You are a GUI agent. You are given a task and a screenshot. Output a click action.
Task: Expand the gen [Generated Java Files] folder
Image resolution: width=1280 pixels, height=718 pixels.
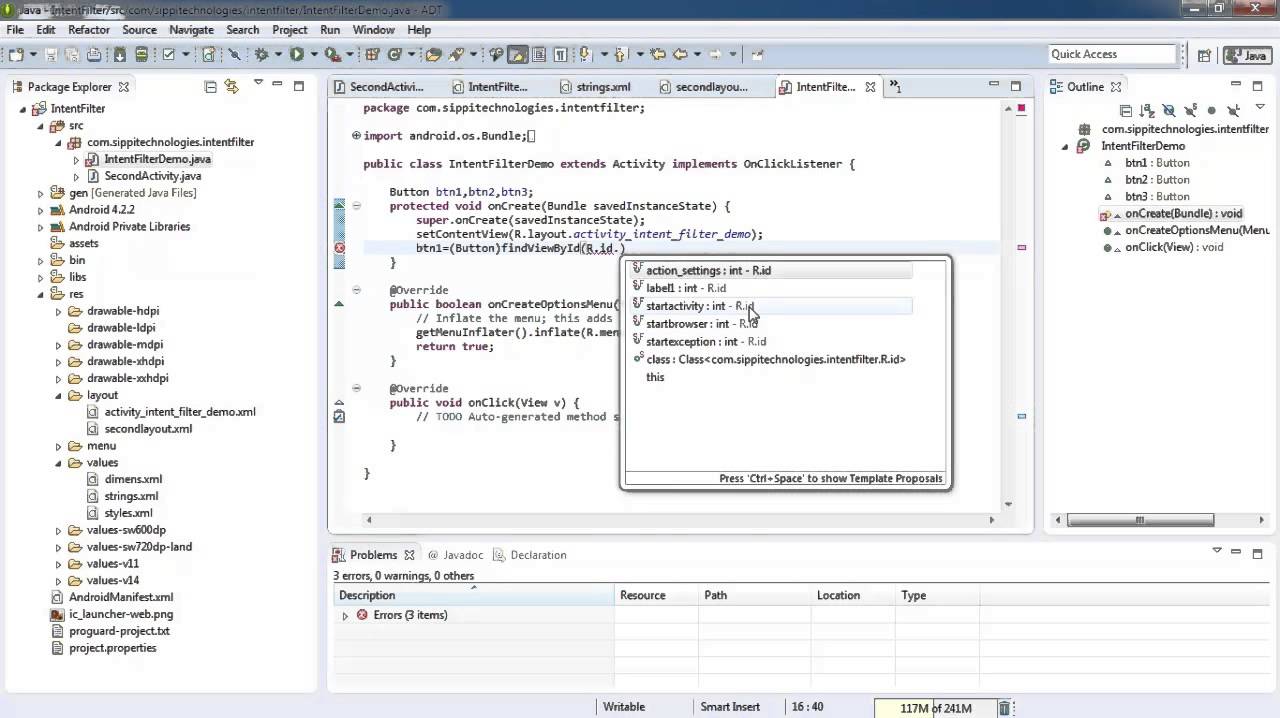[x=41, y=193]
